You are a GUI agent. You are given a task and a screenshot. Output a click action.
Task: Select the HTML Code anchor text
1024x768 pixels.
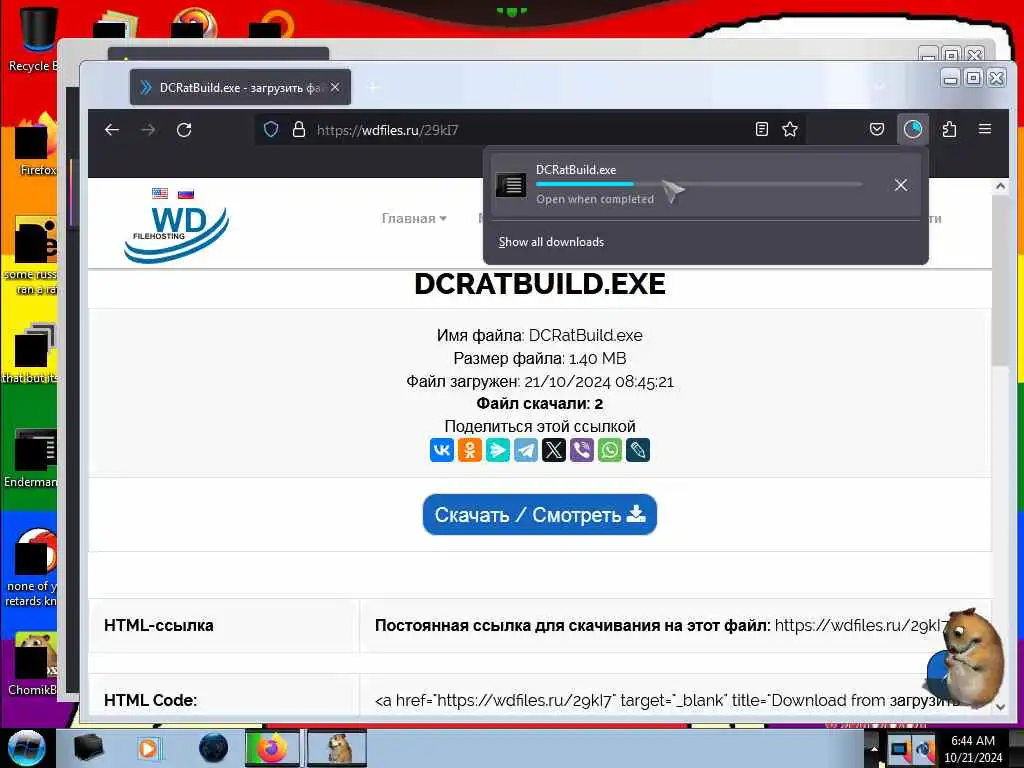pyautogui.click(x=666, y=700)
